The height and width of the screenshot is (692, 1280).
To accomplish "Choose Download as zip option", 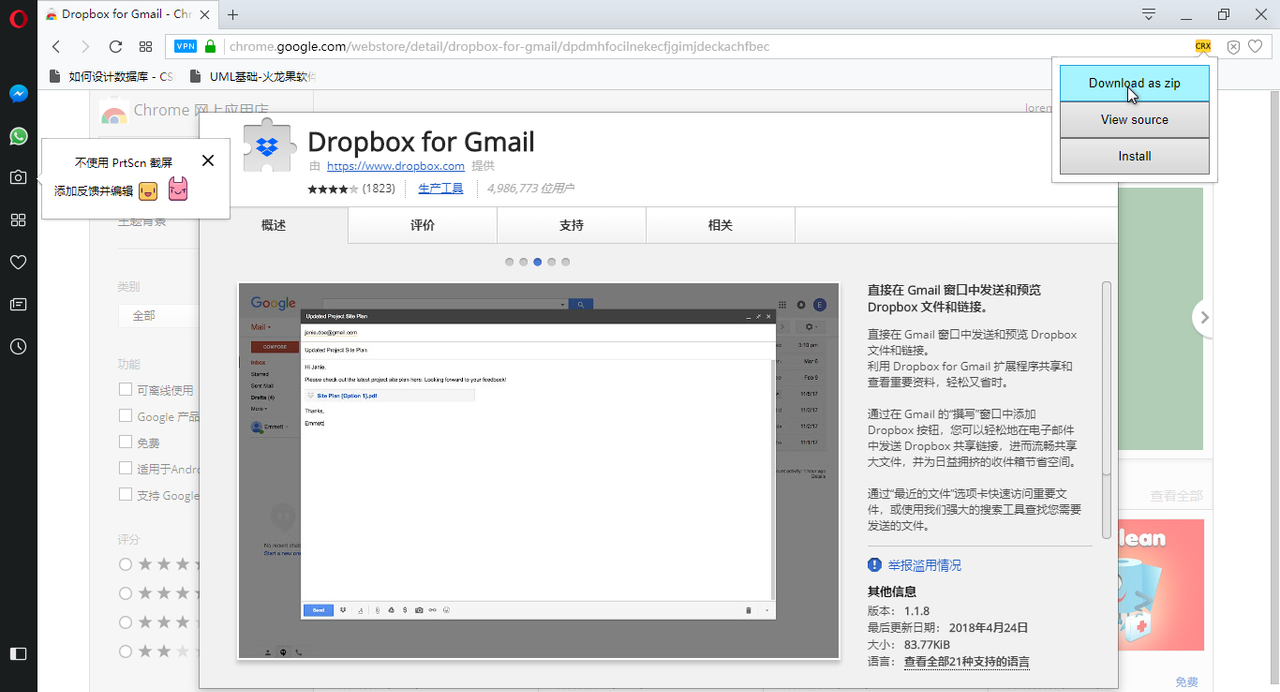I will pyautogui.click(x=1134, y=83).
